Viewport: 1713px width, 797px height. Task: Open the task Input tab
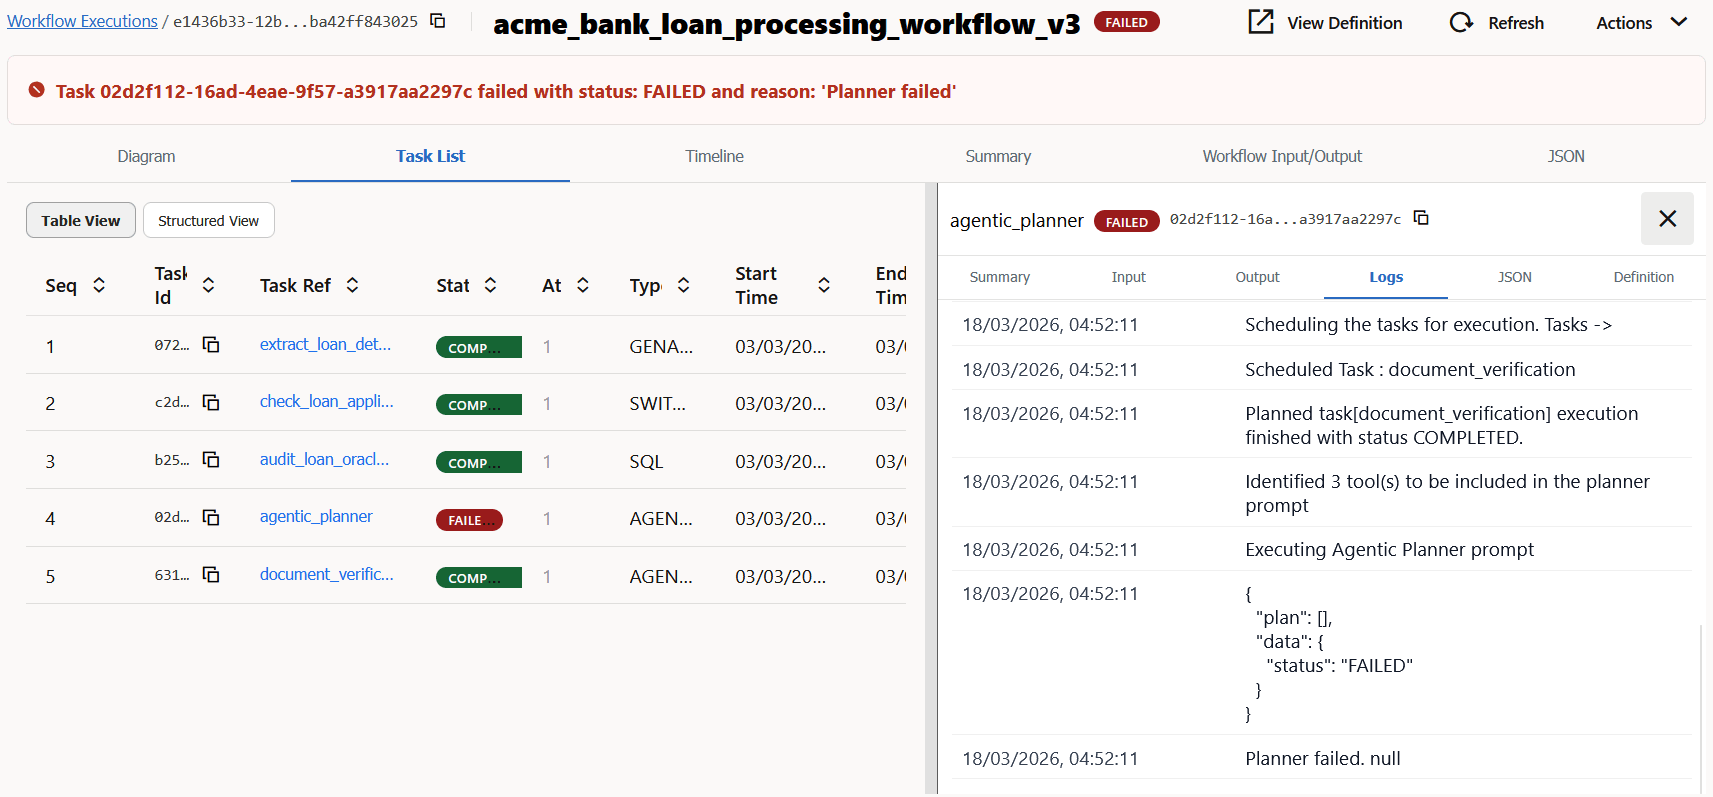(x=1128, y=277)
